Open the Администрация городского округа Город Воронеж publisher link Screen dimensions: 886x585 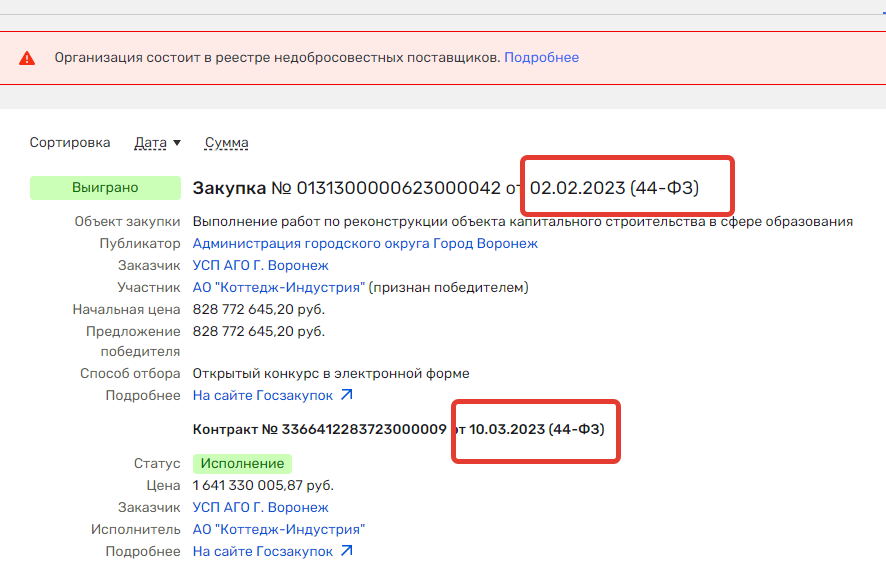pyautogui.click(x=365, y=243)
